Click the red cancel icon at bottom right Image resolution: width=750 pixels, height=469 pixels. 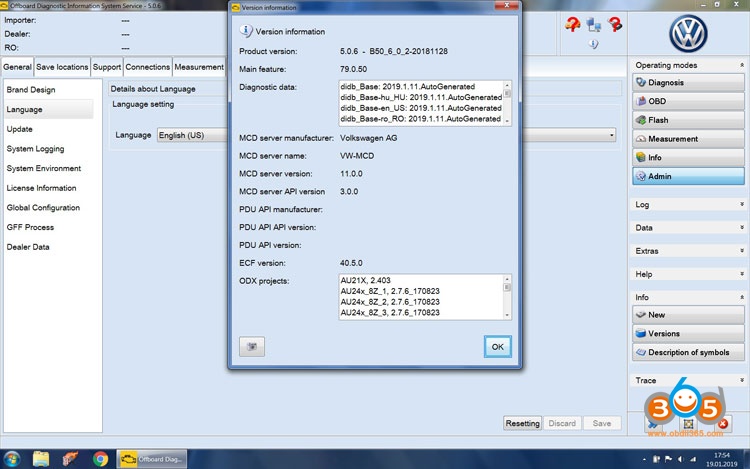coord(723,424)
